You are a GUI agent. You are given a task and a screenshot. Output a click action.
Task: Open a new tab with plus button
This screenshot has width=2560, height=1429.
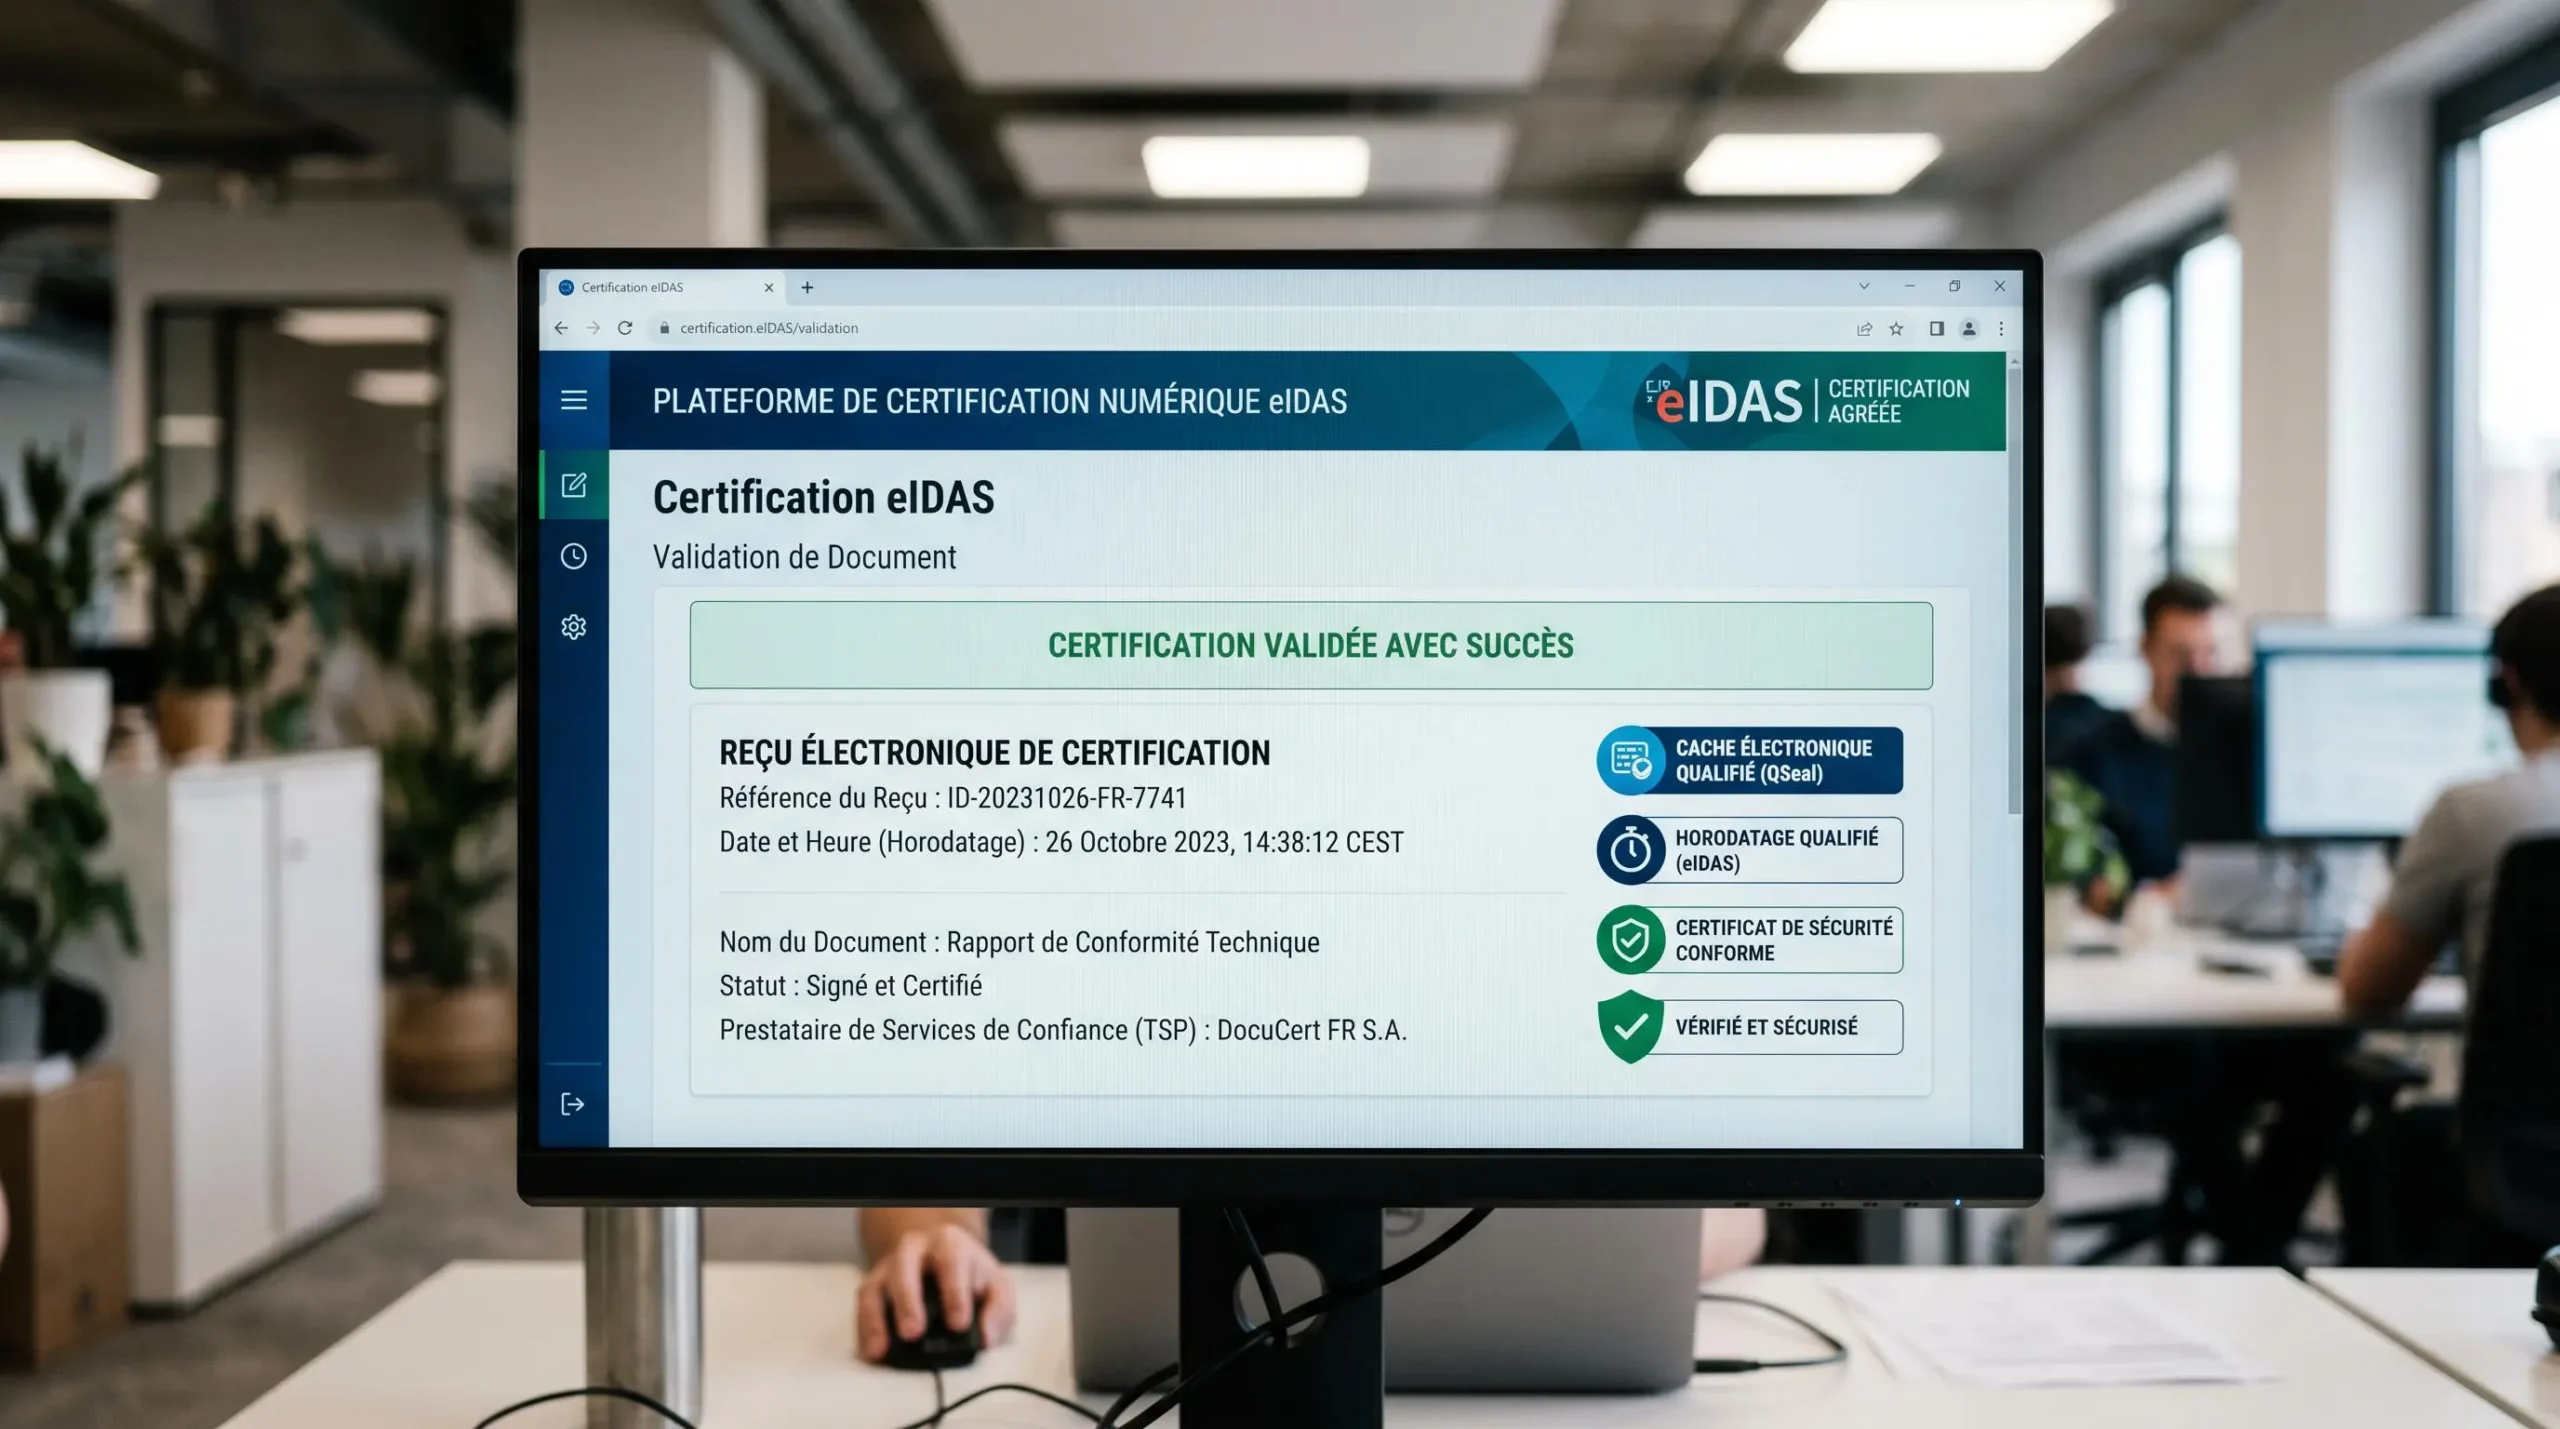tap(807, 288)
